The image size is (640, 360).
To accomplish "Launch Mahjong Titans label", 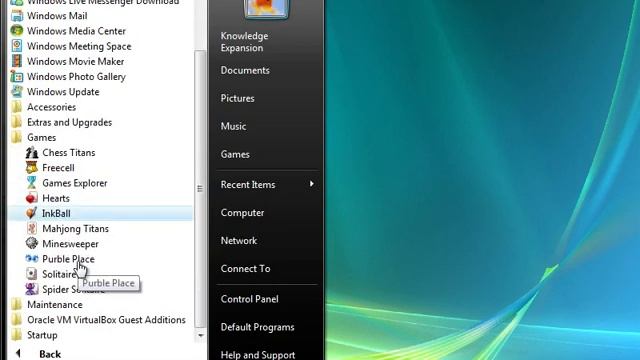I will (x=76, y=229).
